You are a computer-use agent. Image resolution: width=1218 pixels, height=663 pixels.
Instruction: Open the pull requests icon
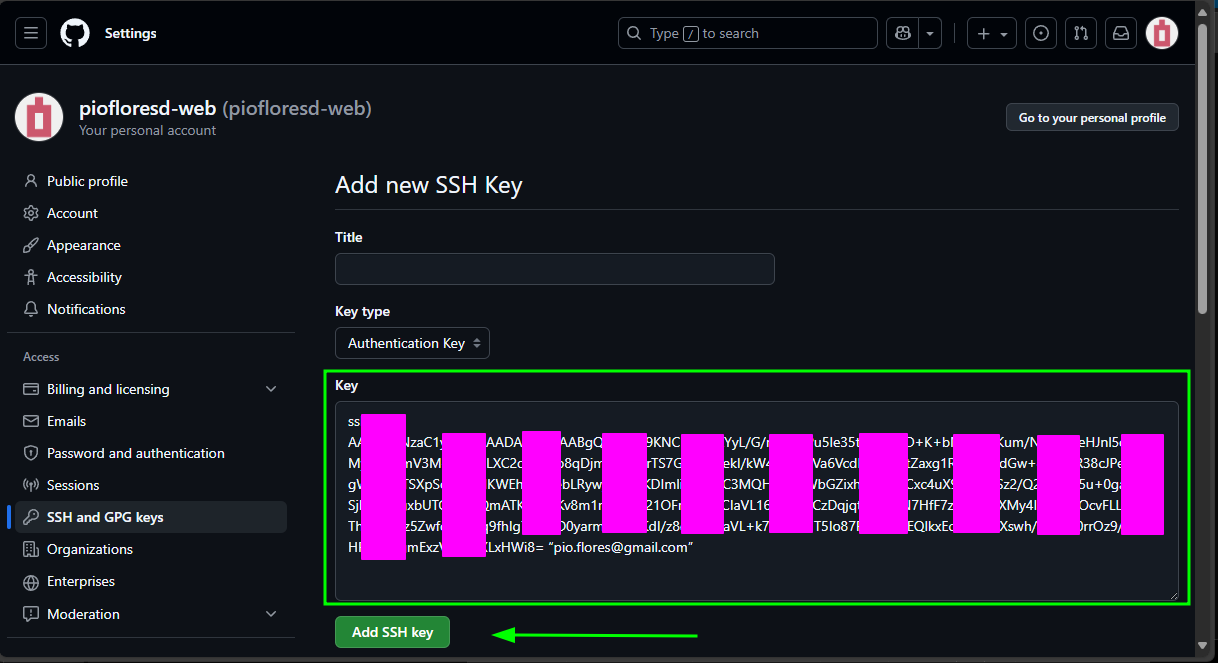tap(1081, 33)
